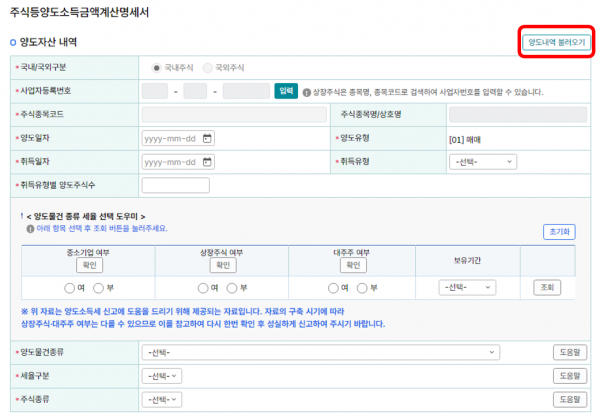Click the 취득유형별 양도주식수 input field
The image size is (600, 418).
pyautogui.click(x=176, y=185)
